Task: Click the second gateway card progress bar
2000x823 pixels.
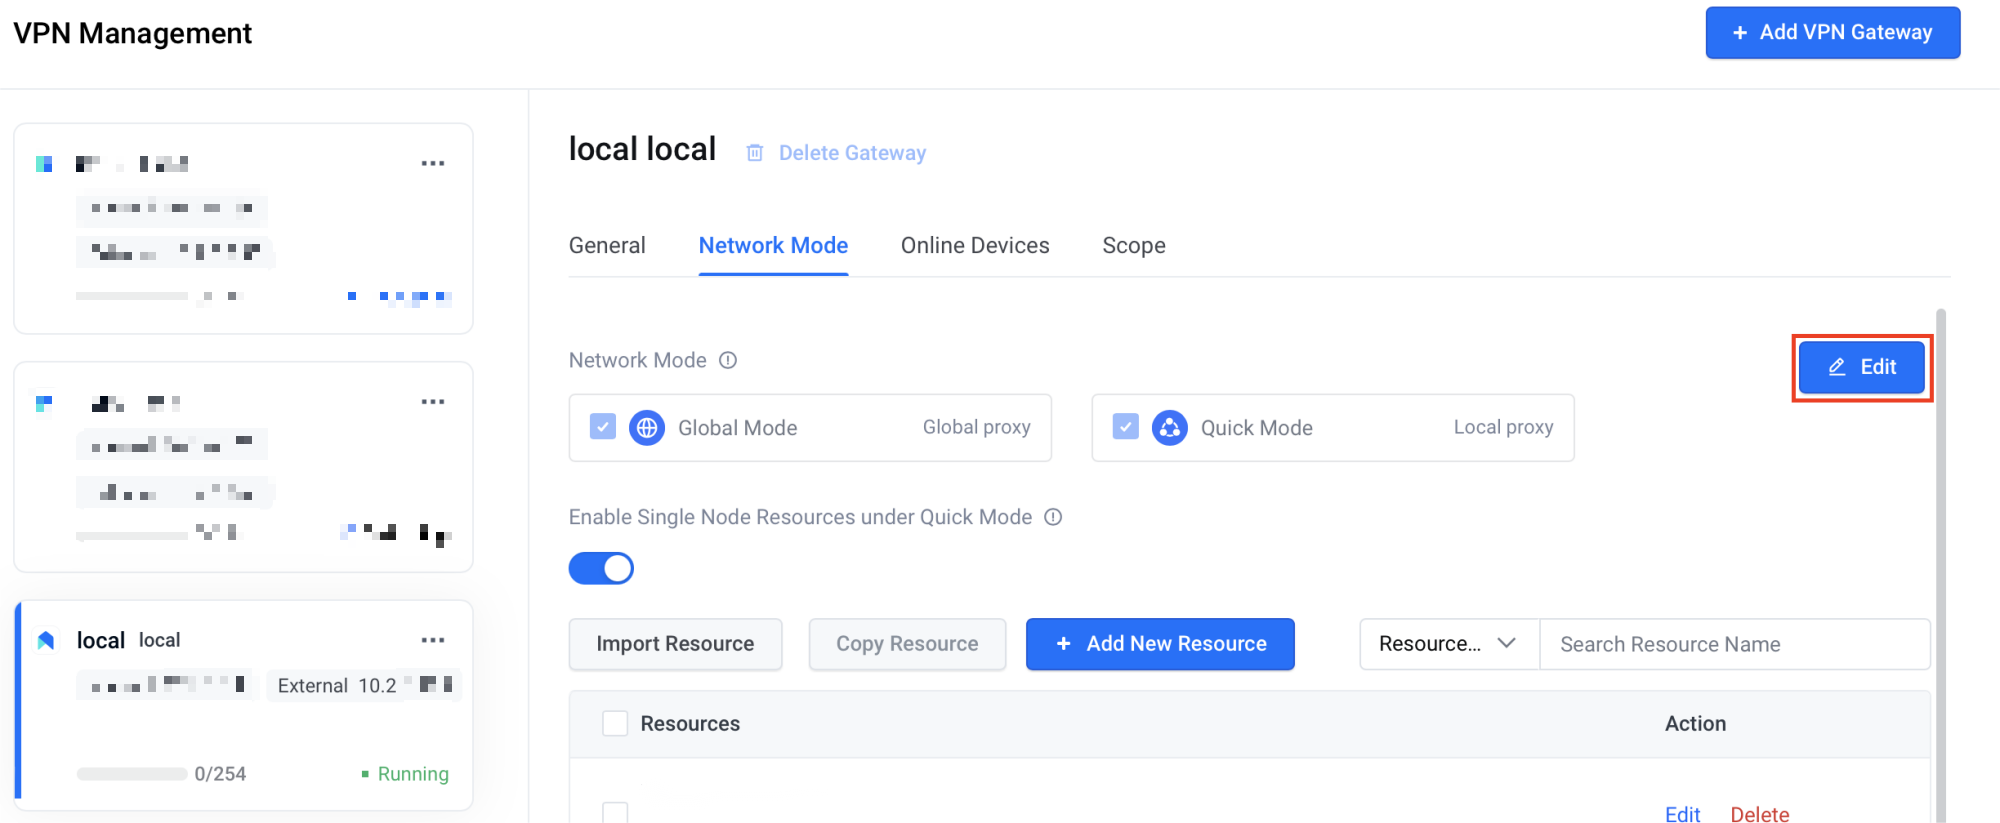Action: pyautogui.click(x=132, y=536)
